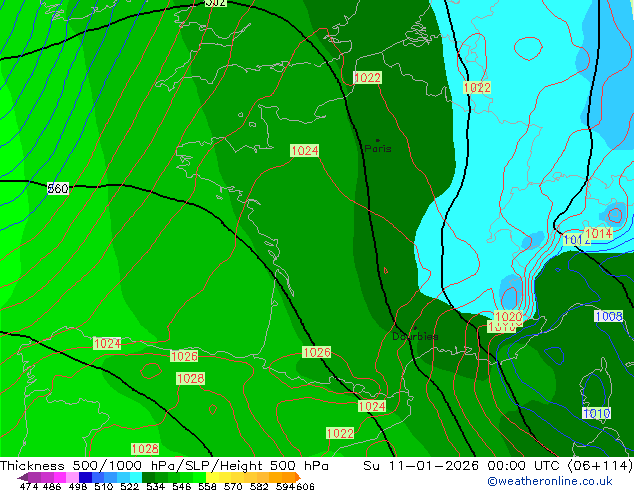This screenshot has height=490, width=634.
Task: Click the 1028 label directly below a 1026 label
Action: [190, 378]
